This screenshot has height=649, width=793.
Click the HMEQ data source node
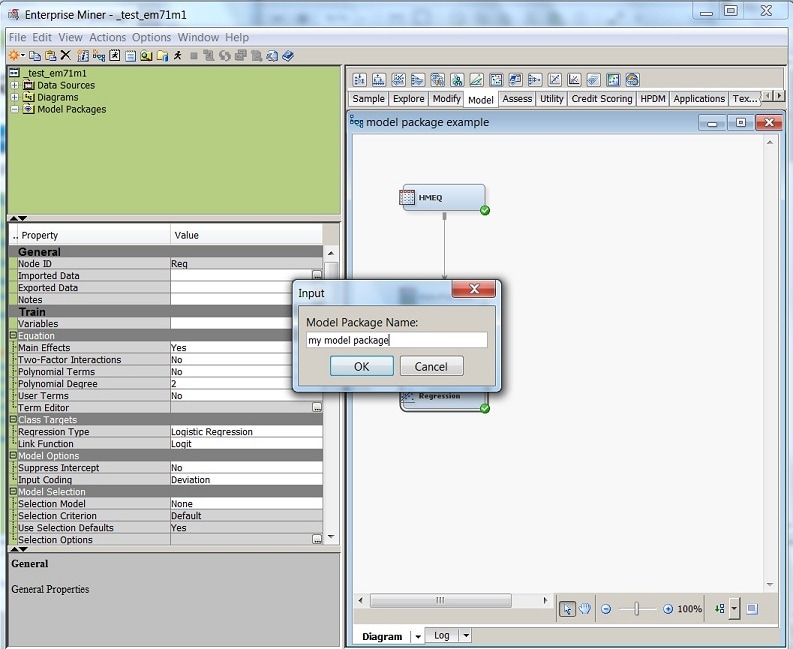tap(443, 198)
